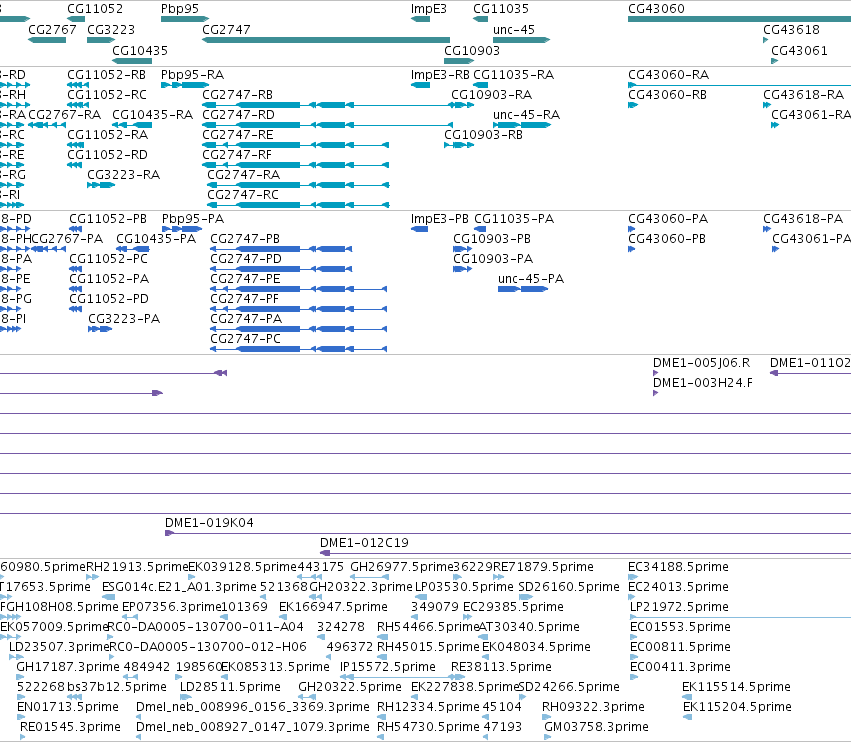Click the CG10903 gene label

(x=472, y=50)
